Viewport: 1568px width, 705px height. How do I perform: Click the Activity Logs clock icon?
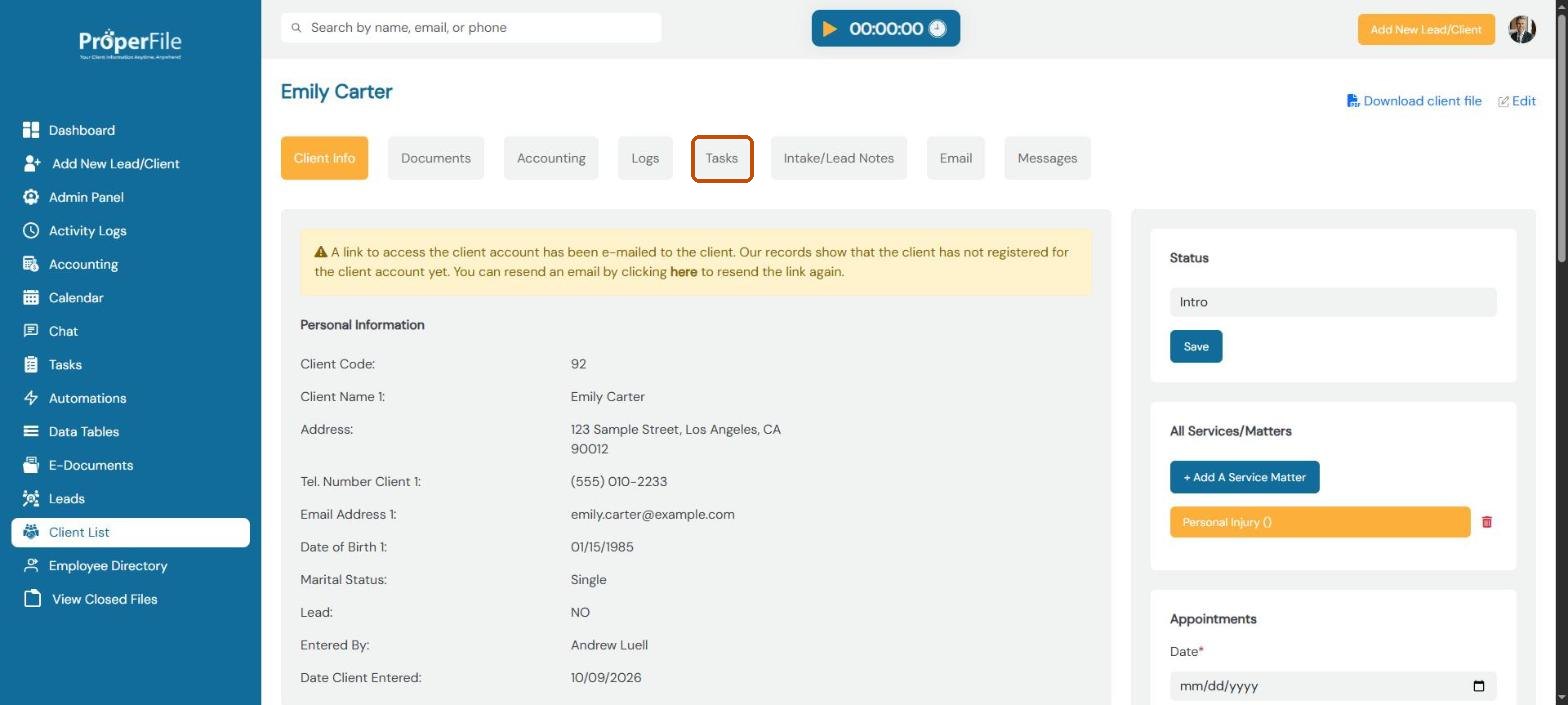point(31,230)
